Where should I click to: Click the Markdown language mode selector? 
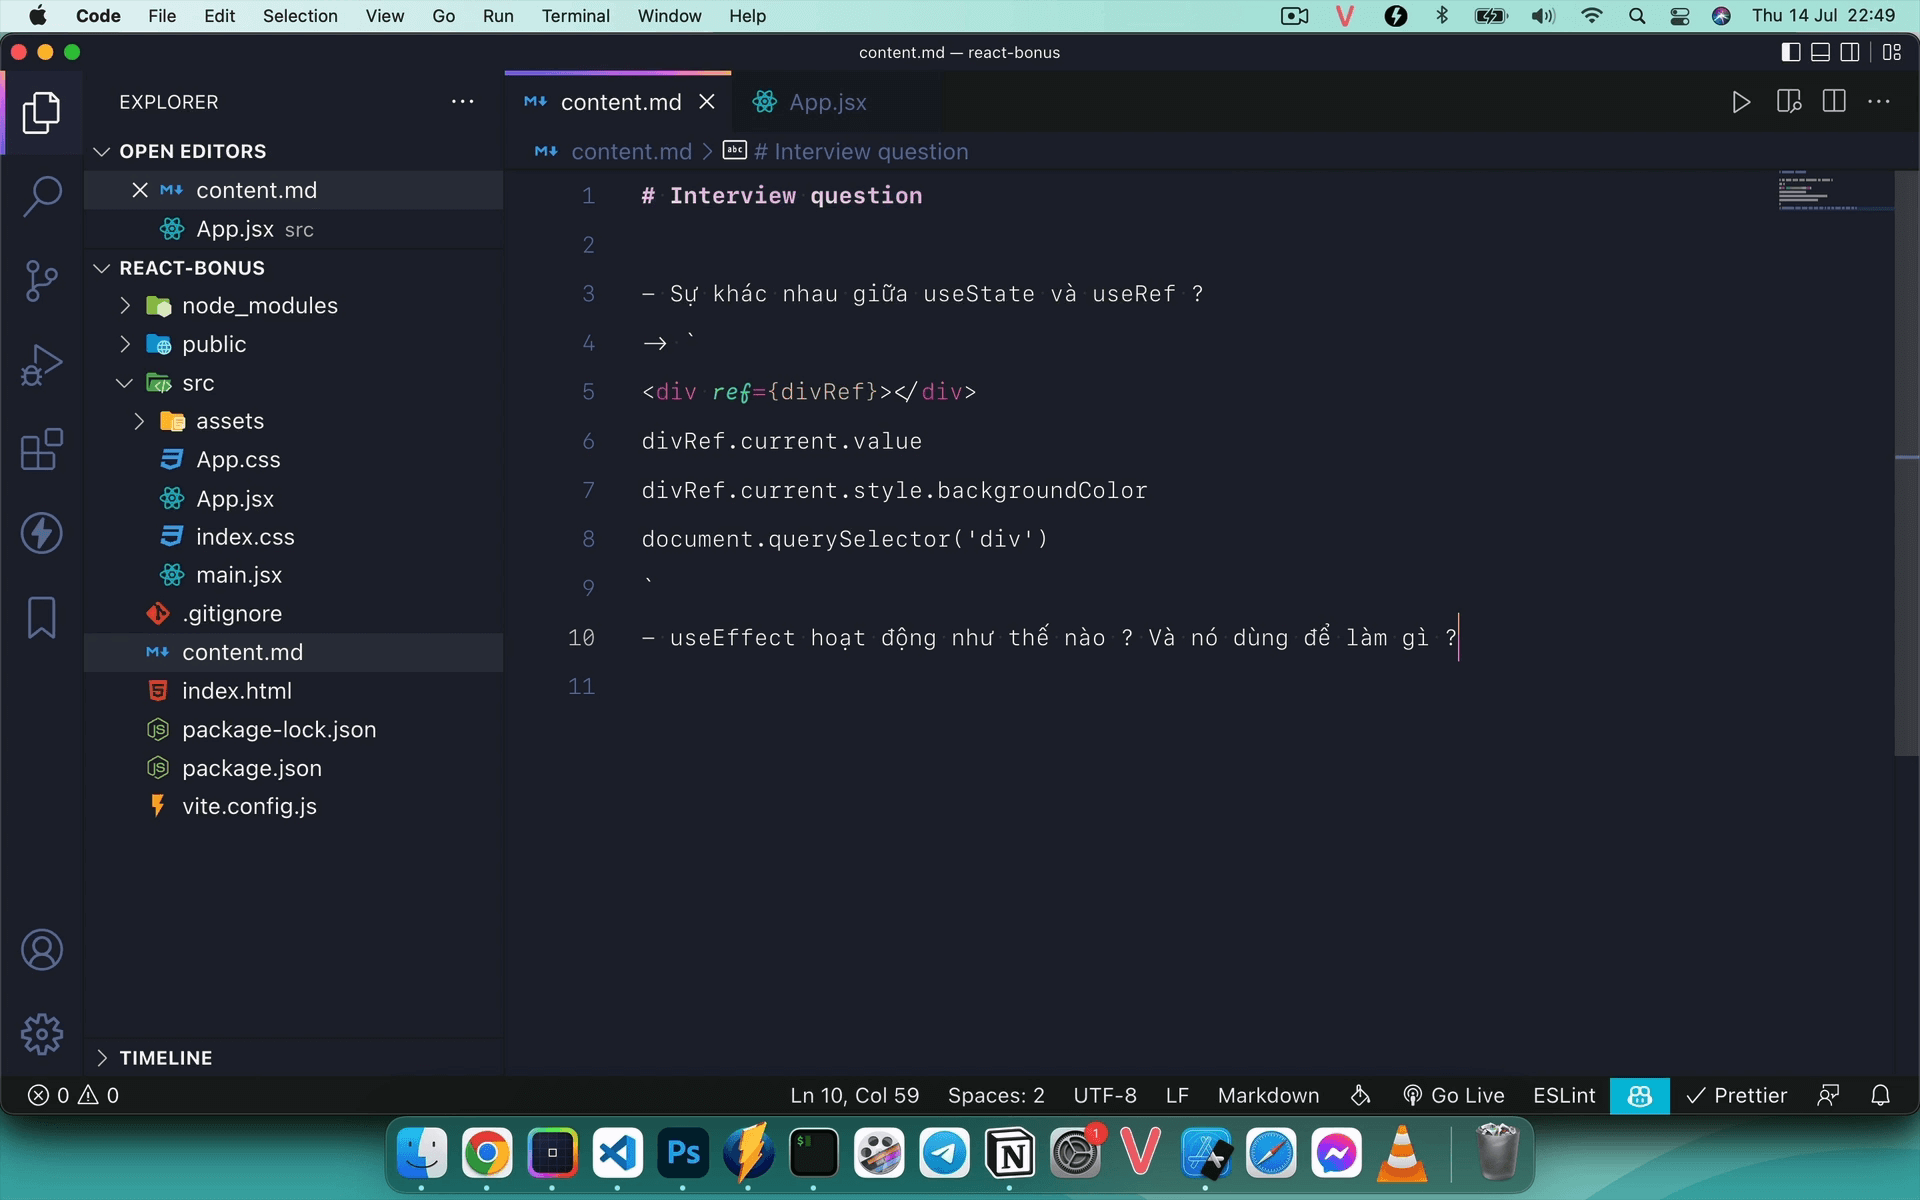[1268, 1095]
